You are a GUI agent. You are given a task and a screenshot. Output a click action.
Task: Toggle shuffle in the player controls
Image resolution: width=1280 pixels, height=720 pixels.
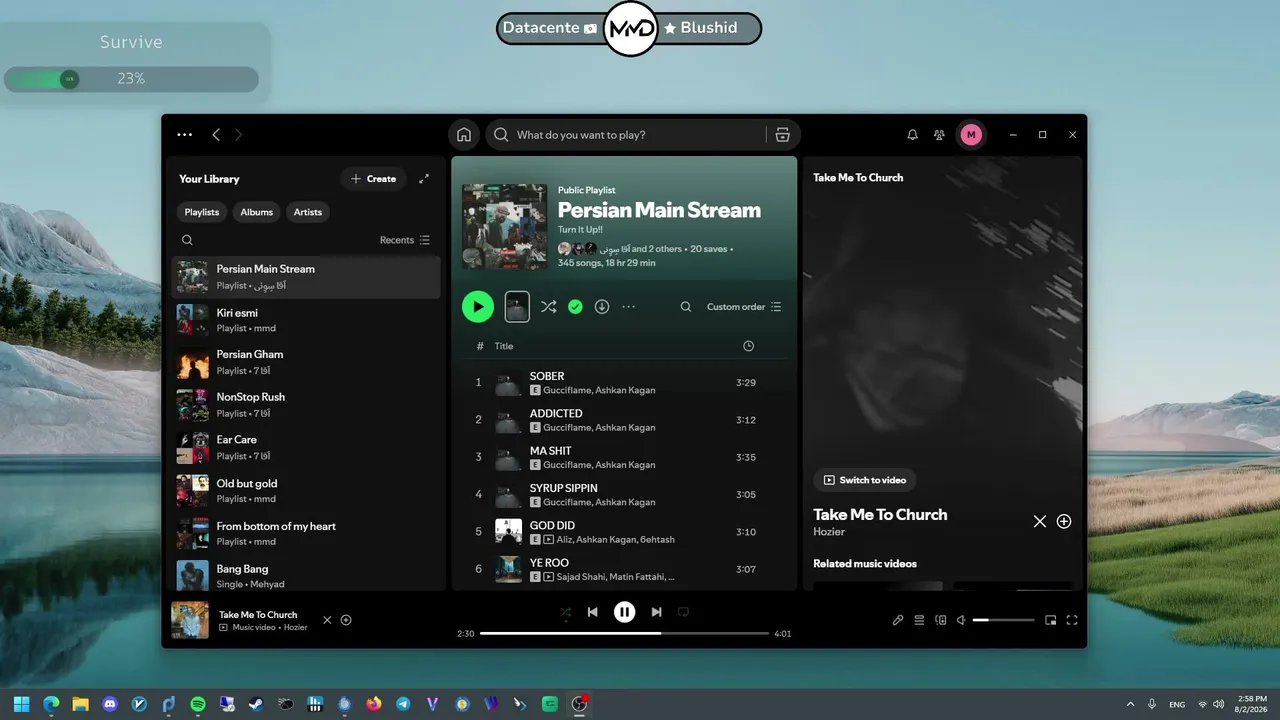pos(566,612)
